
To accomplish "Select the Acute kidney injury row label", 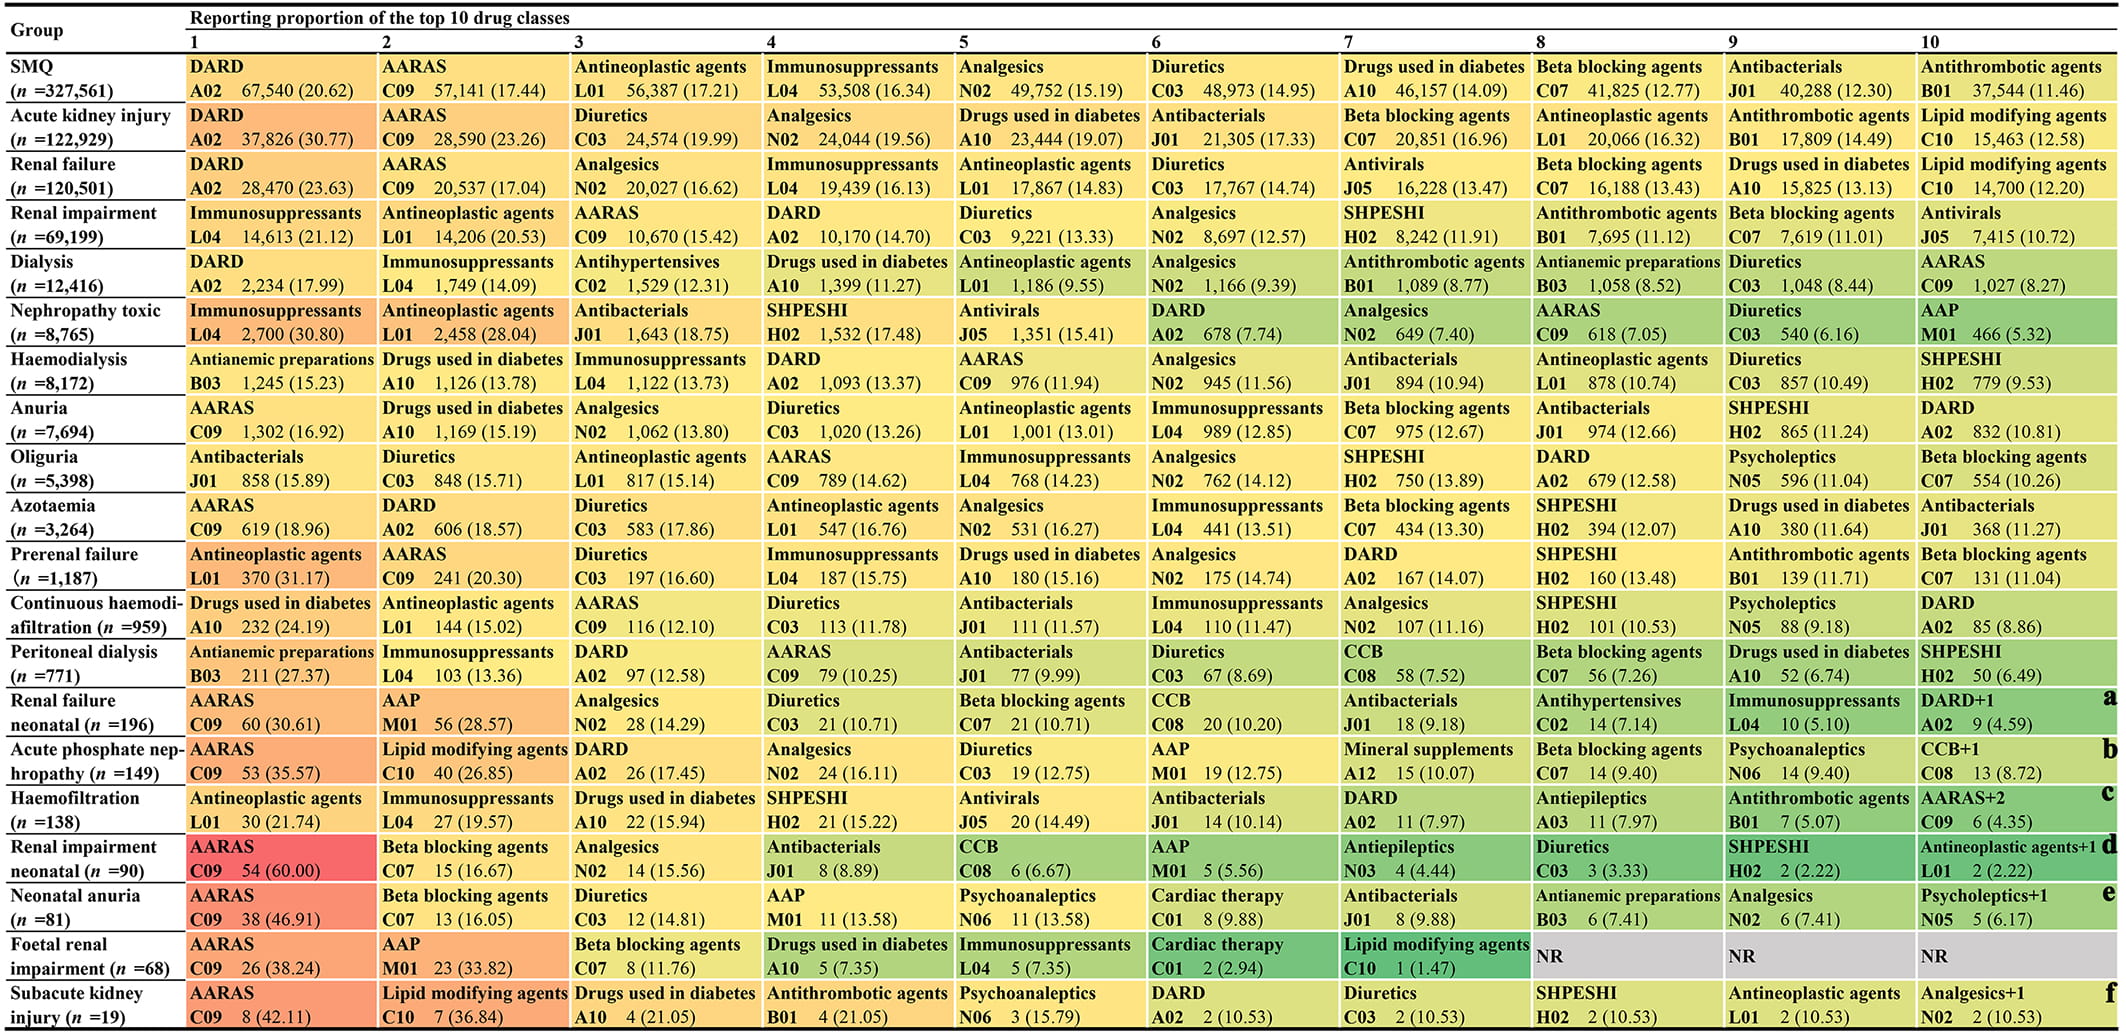I will pyautogui.click(x=76, y=127).
